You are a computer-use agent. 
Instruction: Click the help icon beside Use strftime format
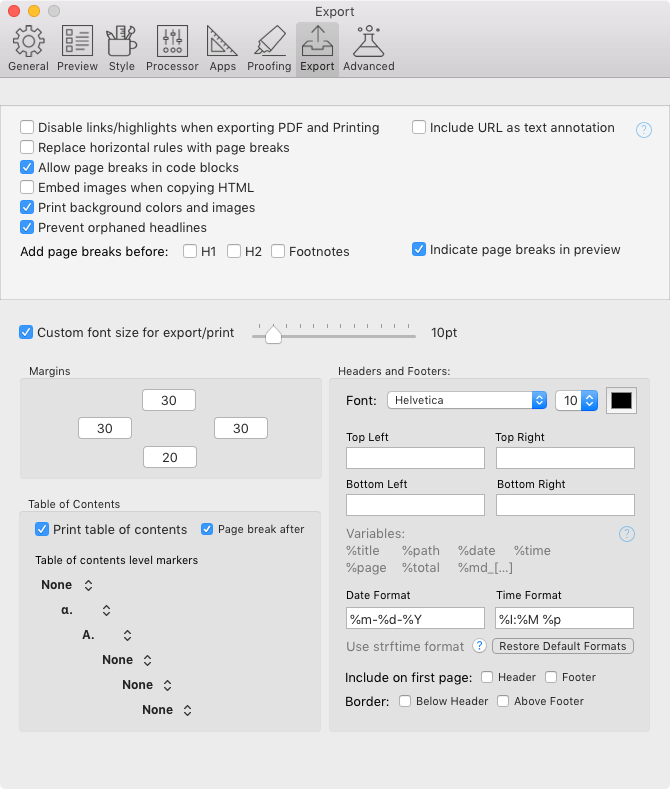point(479,646)
